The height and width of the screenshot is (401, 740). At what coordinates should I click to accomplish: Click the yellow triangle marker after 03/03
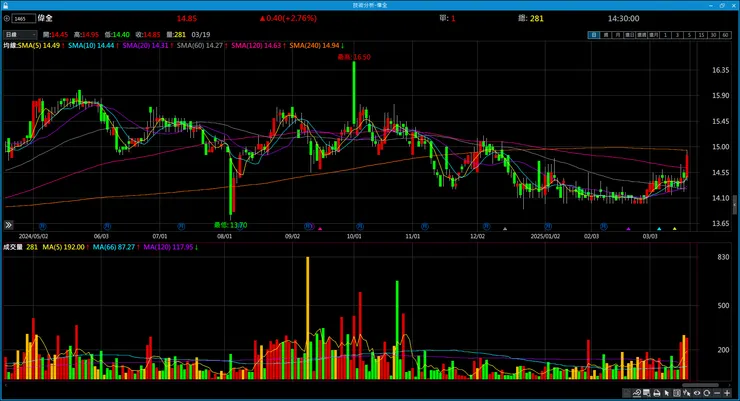coord(674,229)
